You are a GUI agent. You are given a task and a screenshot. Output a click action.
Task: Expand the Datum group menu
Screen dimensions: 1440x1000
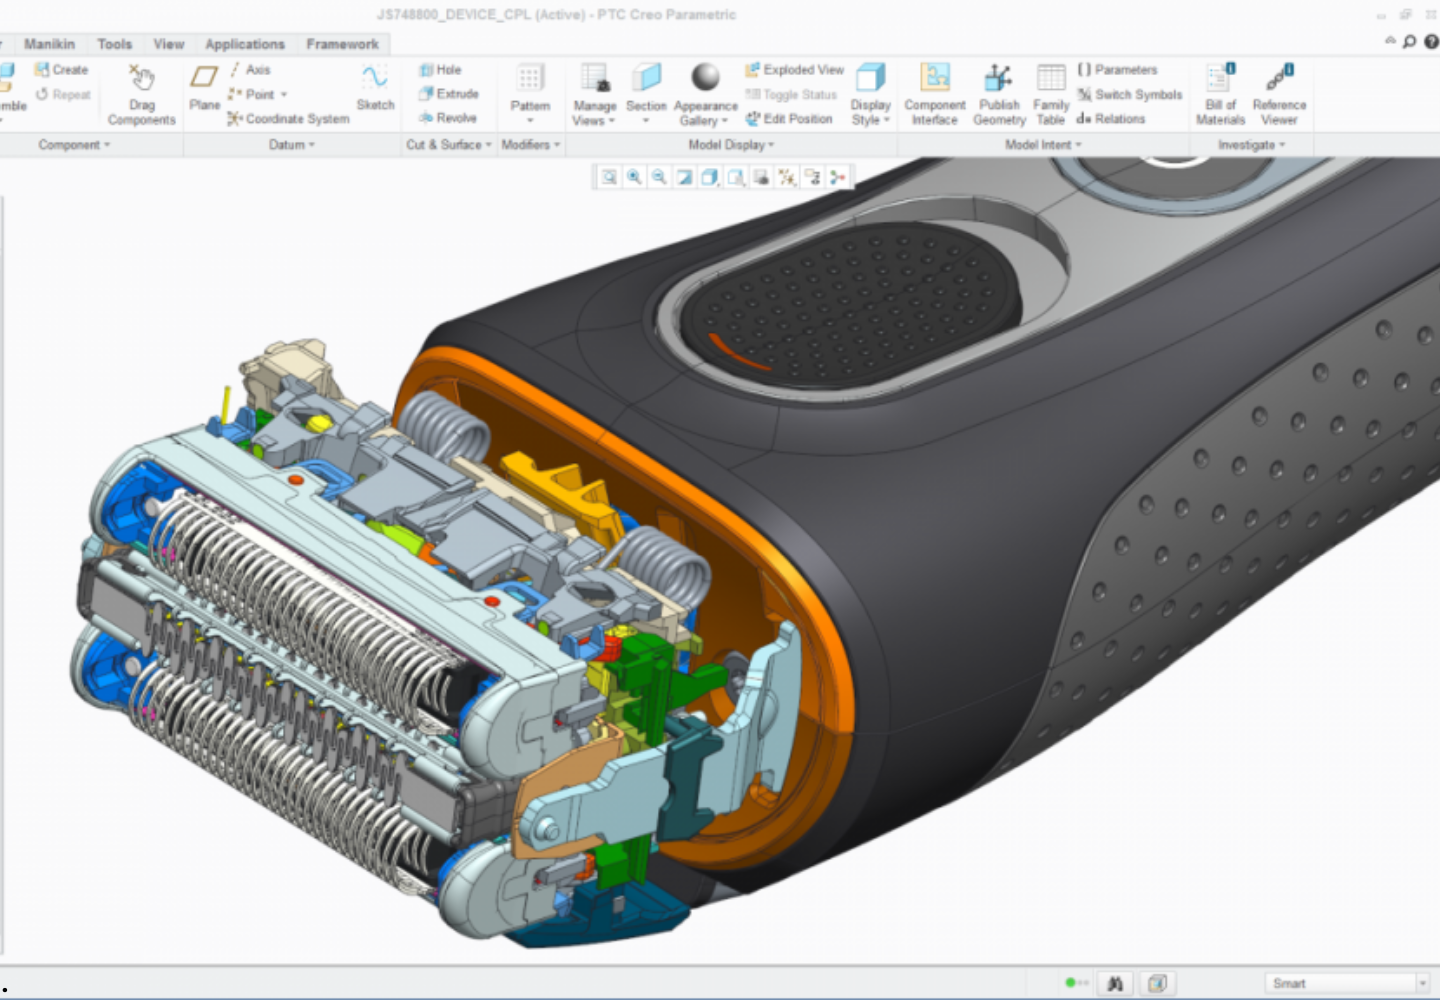click(x=291, y=145)
